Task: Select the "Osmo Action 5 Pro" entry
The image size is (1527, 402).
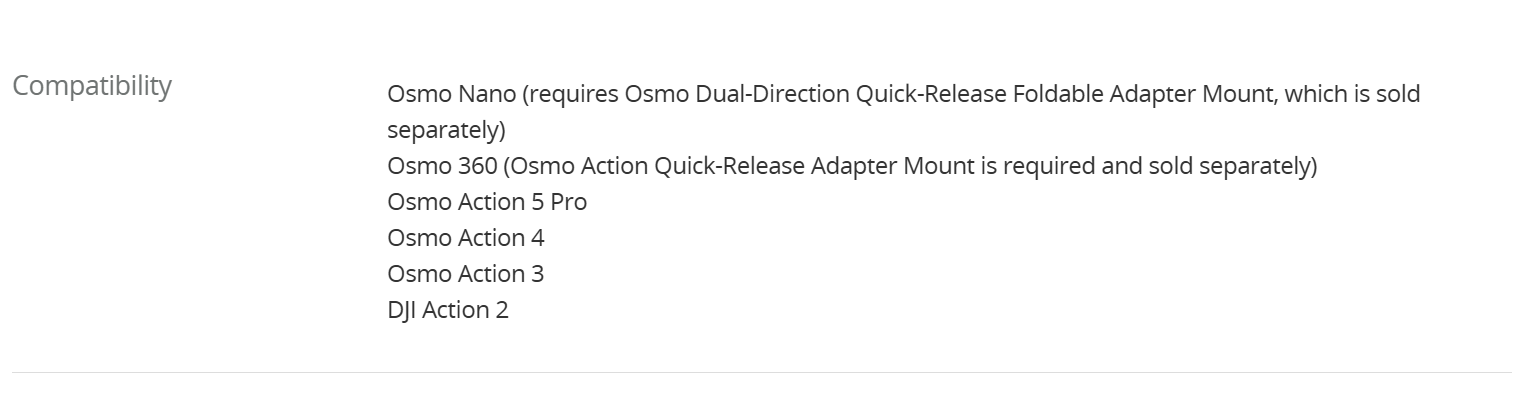Action: tap(487, 202)
